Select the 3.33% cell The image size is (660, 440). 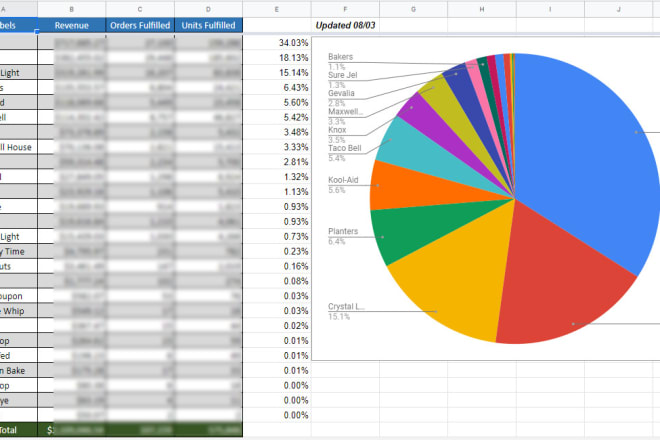(277, 147)
